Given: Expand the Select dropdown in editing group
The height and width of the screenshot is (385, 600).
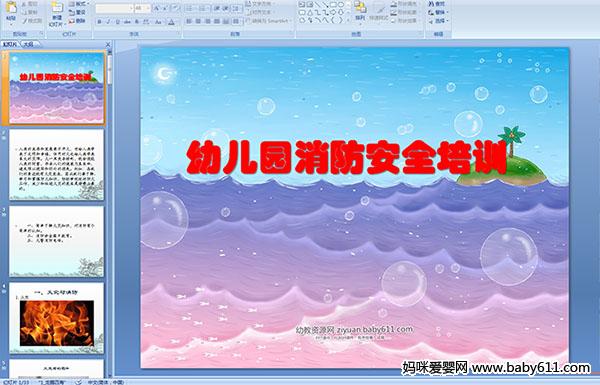Looking at the screenshot, I should [438, 21].
